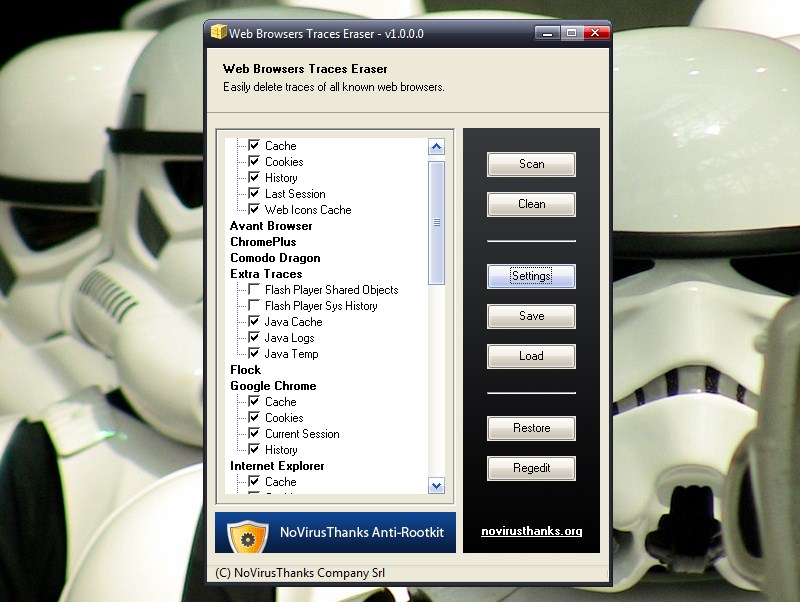Start a scan with the Scan button
Viewport: 800px width, 602px height.
531,164
